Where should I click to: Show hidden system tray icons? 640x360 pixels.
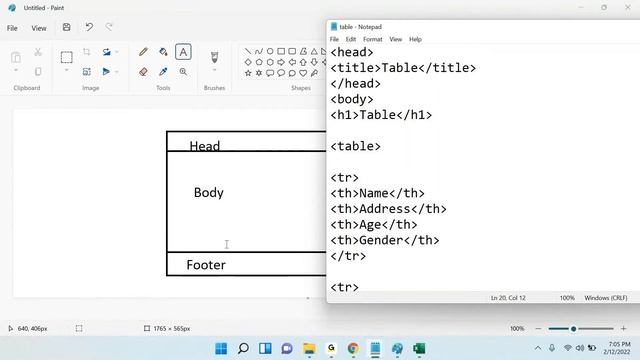(x=538, y=348)
